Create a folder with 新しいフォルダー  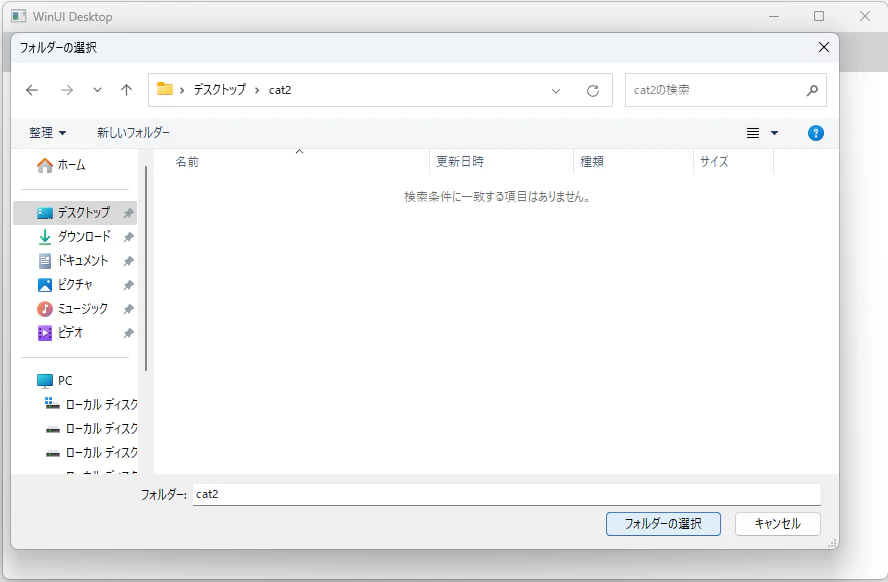click(x=133, y=132)
